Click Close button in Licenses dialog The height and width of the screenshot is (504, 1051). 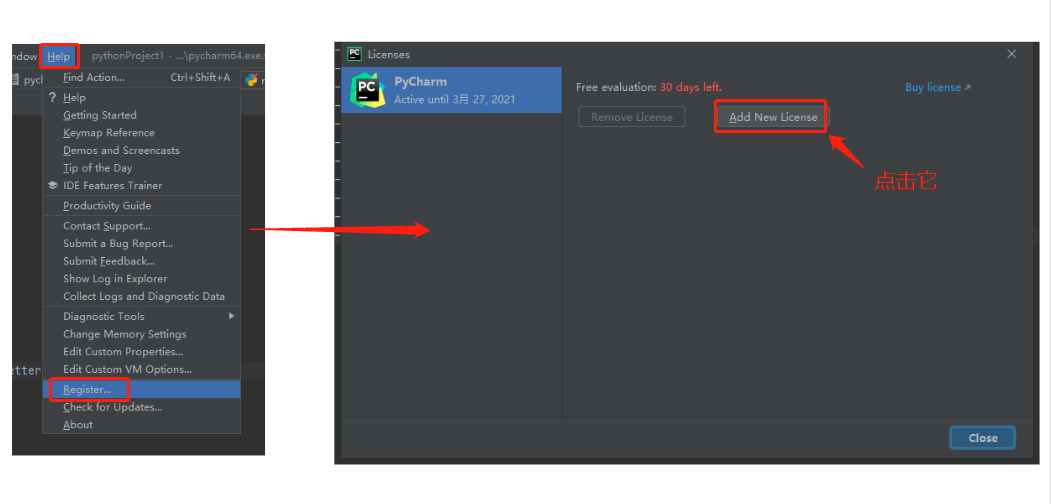click(983, 438)
